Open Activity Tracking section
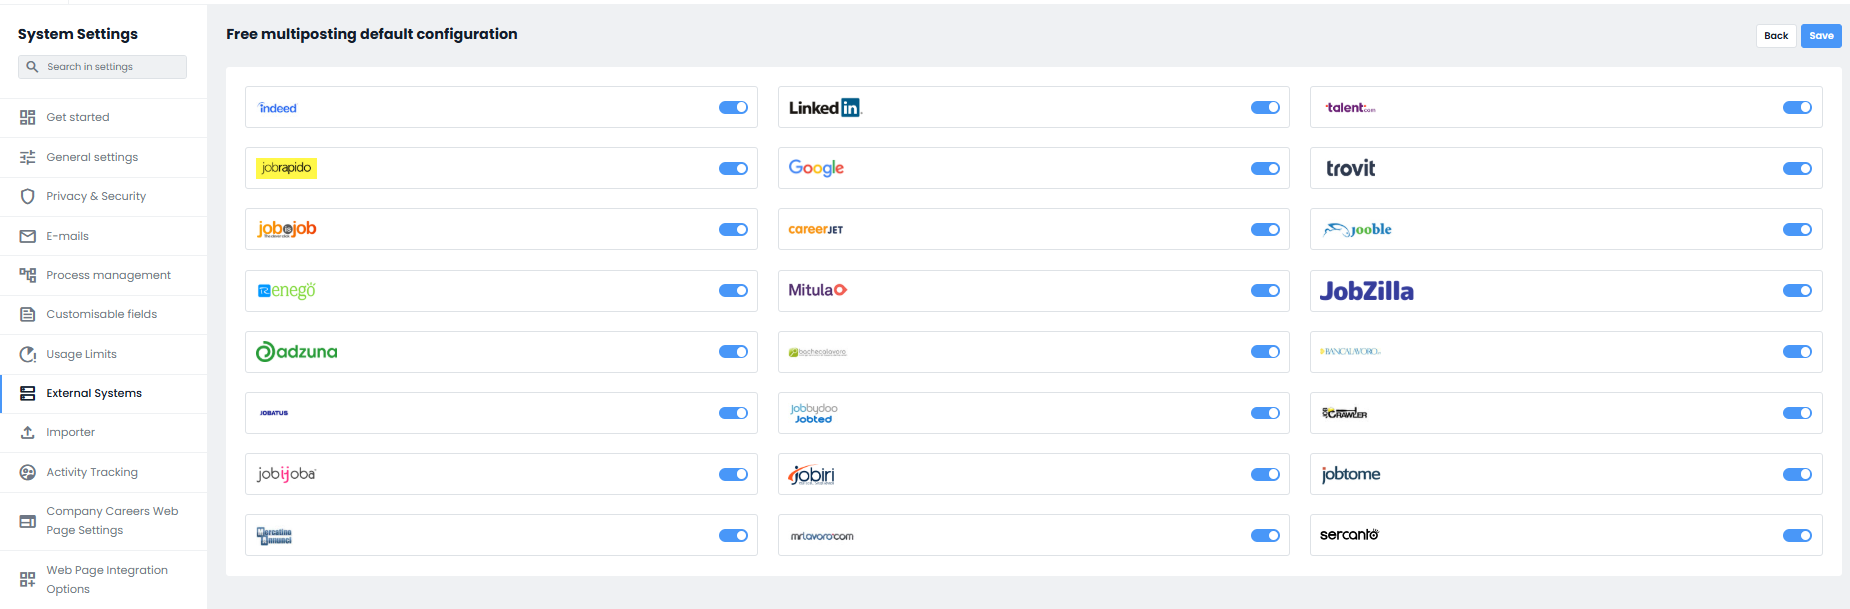Viewport: 1850px width, 609px height. [x=104, y=472]
